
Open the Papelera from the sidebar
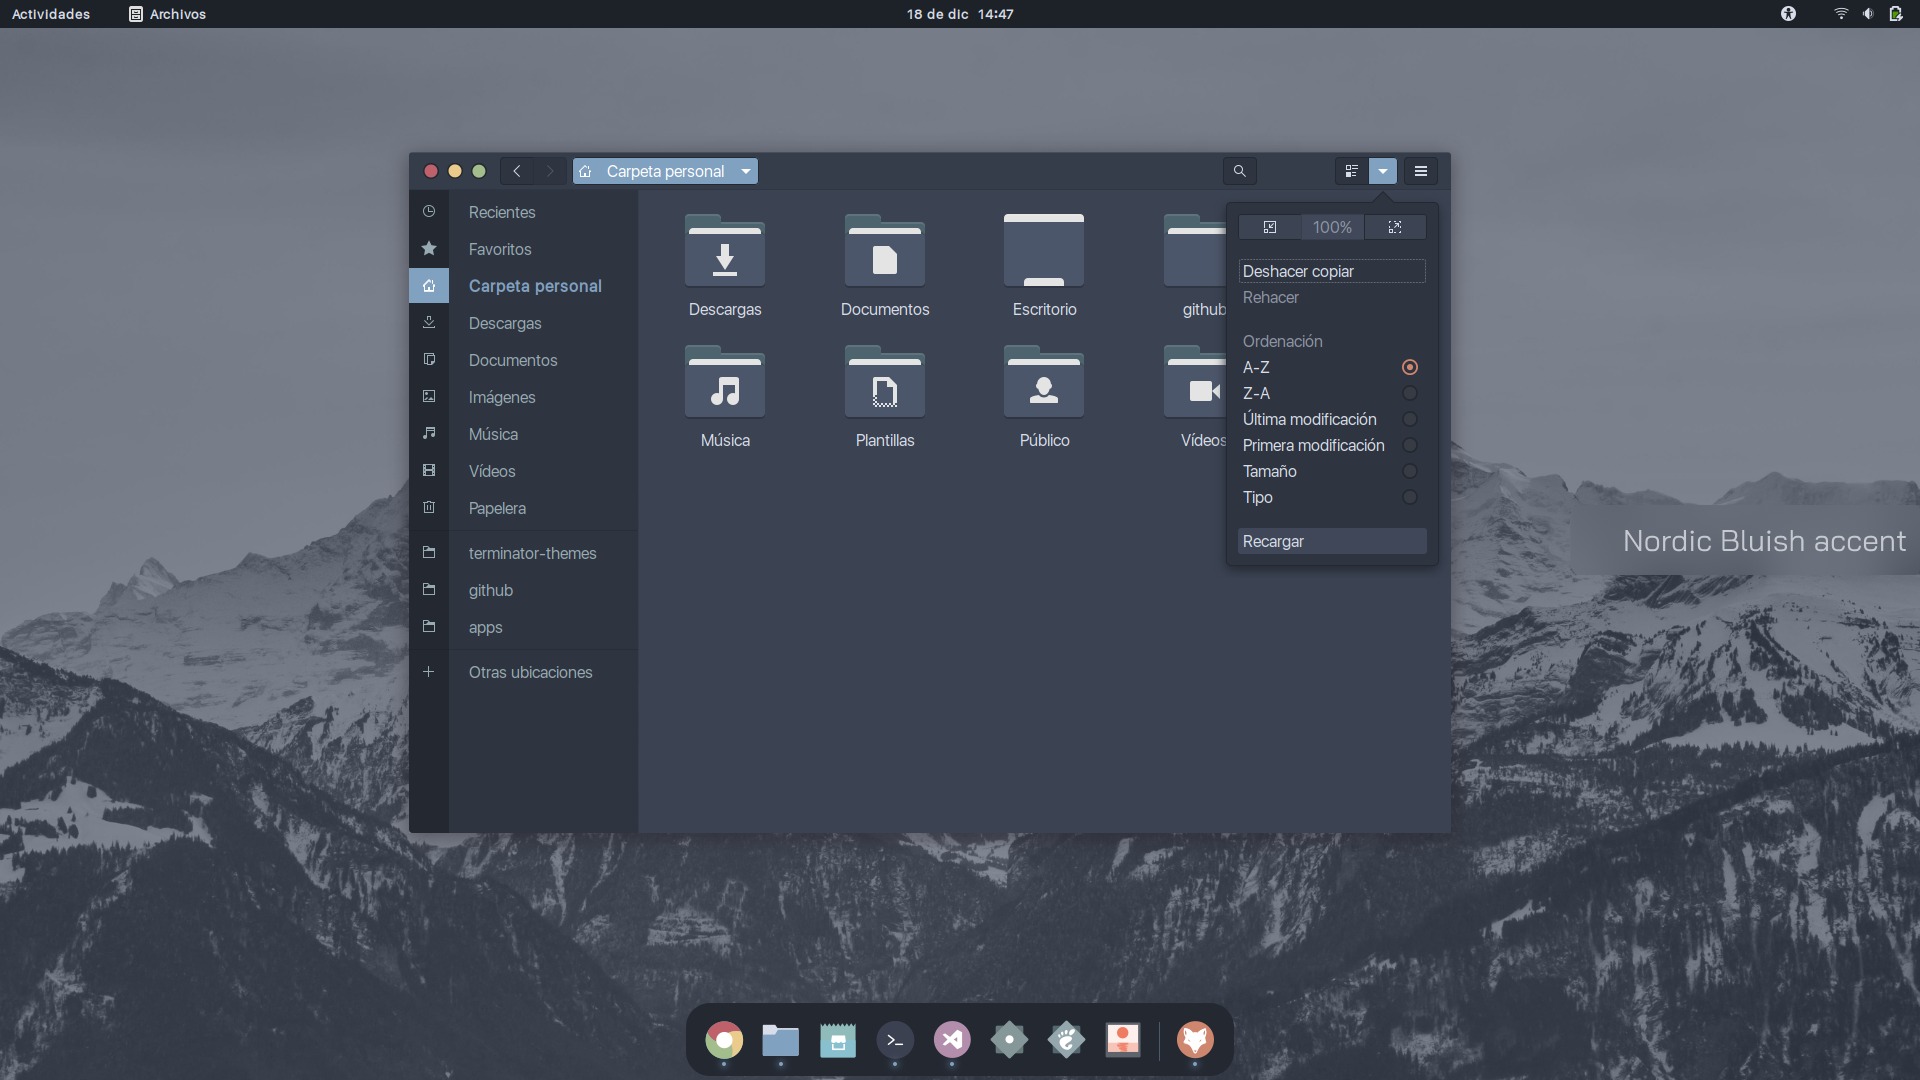(497, 508)
